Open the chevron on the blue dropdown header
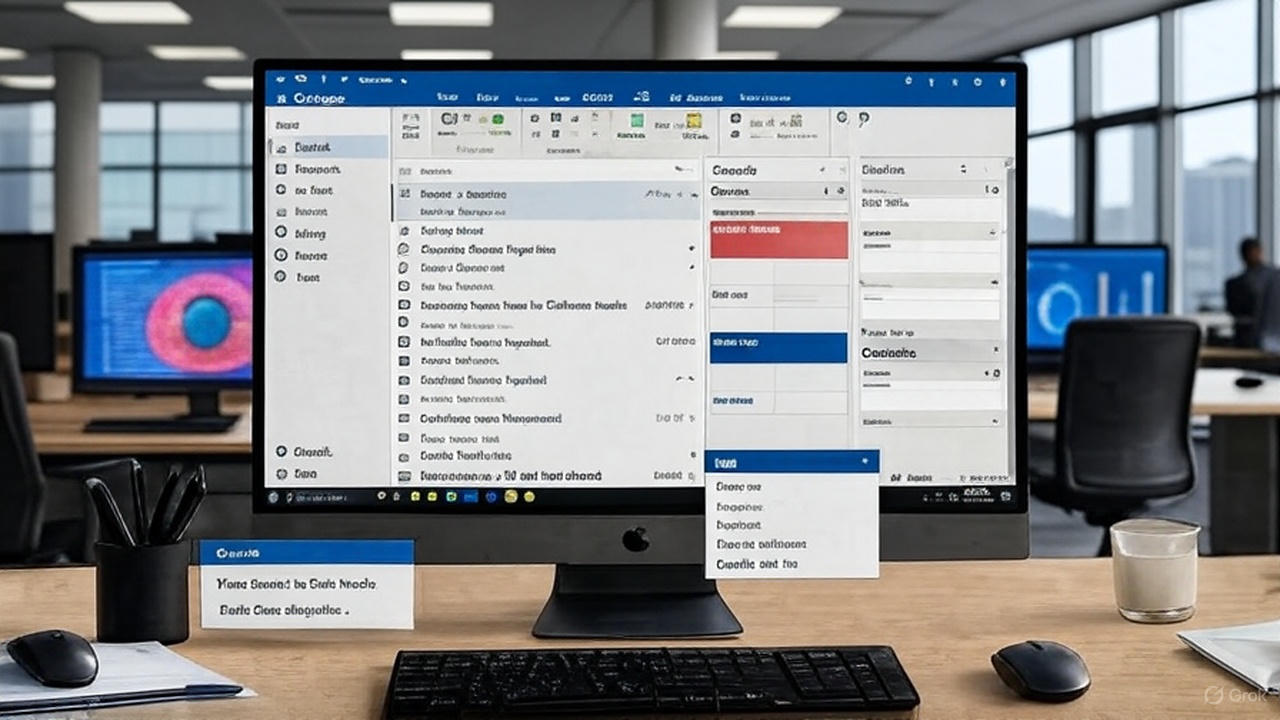The height and width of the screenshot is (720, 1280). (x=866, y=461)
